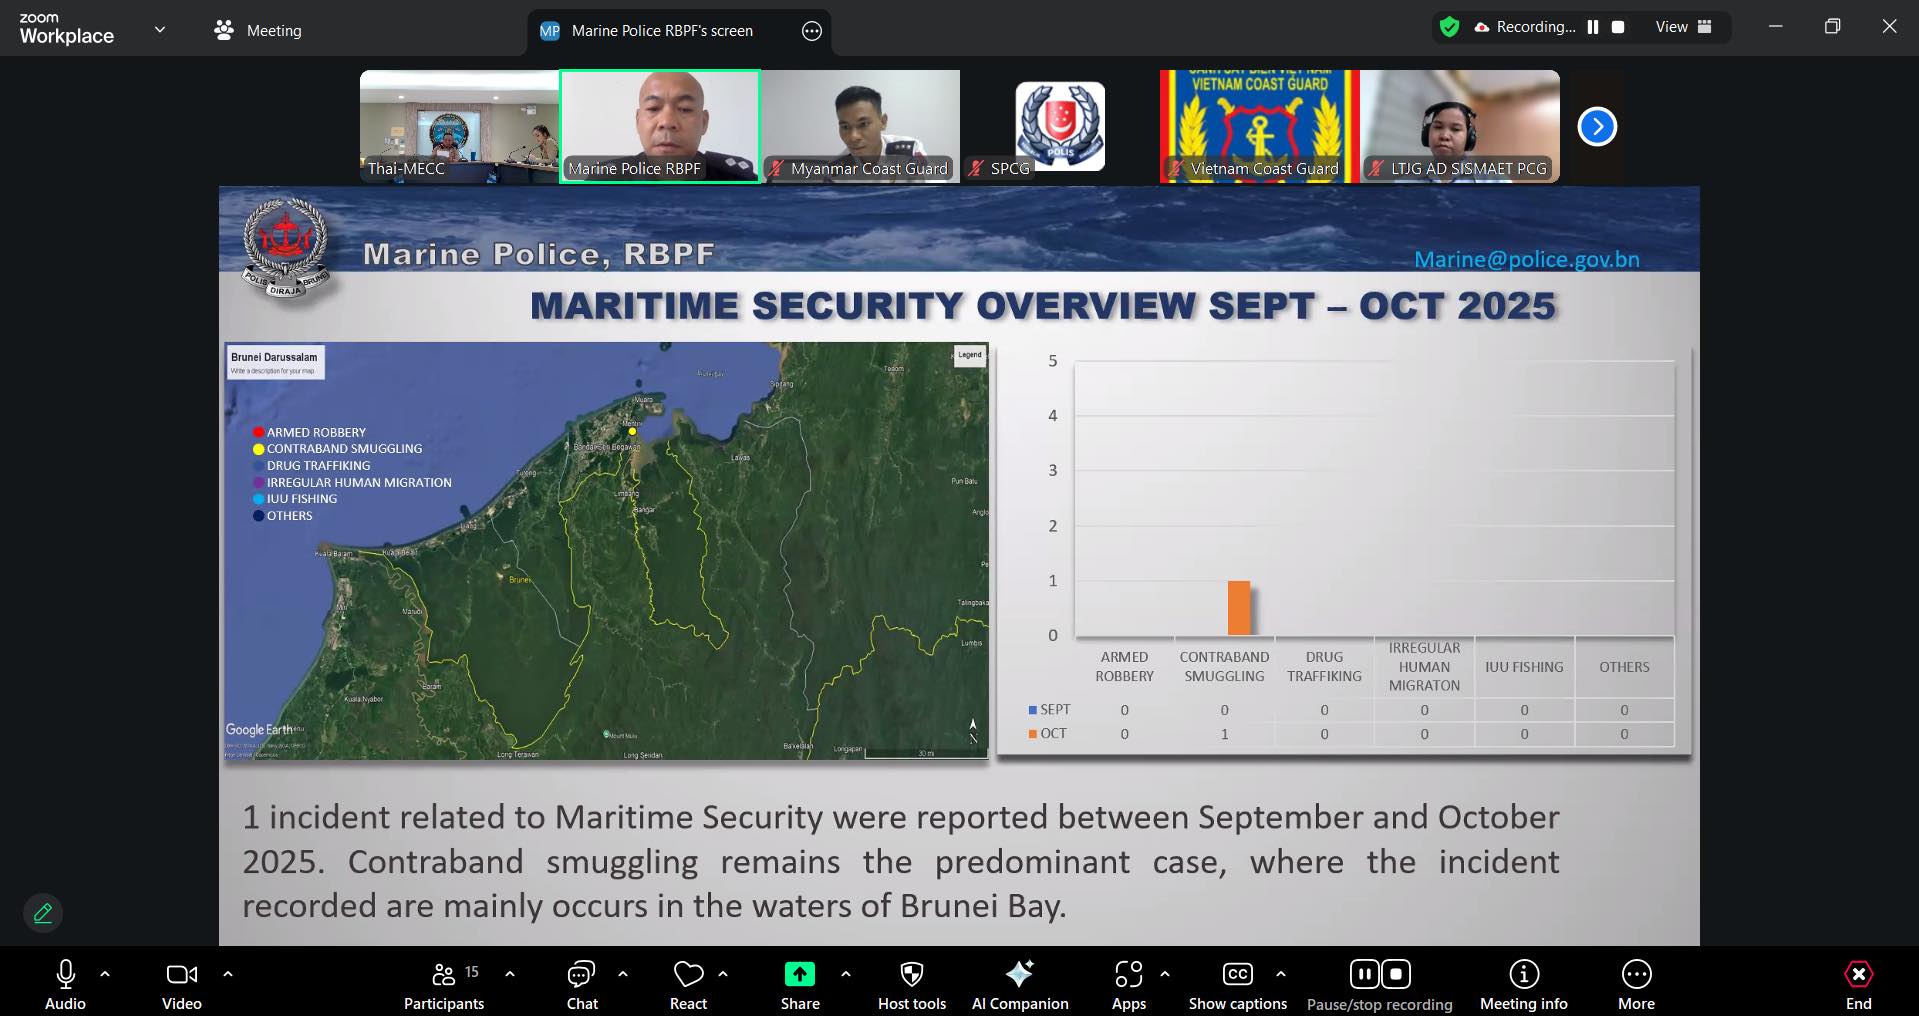Open Meeting info
Image resolution: width=1919 pixels, height=1016 pixels.
coord(1523,984)
